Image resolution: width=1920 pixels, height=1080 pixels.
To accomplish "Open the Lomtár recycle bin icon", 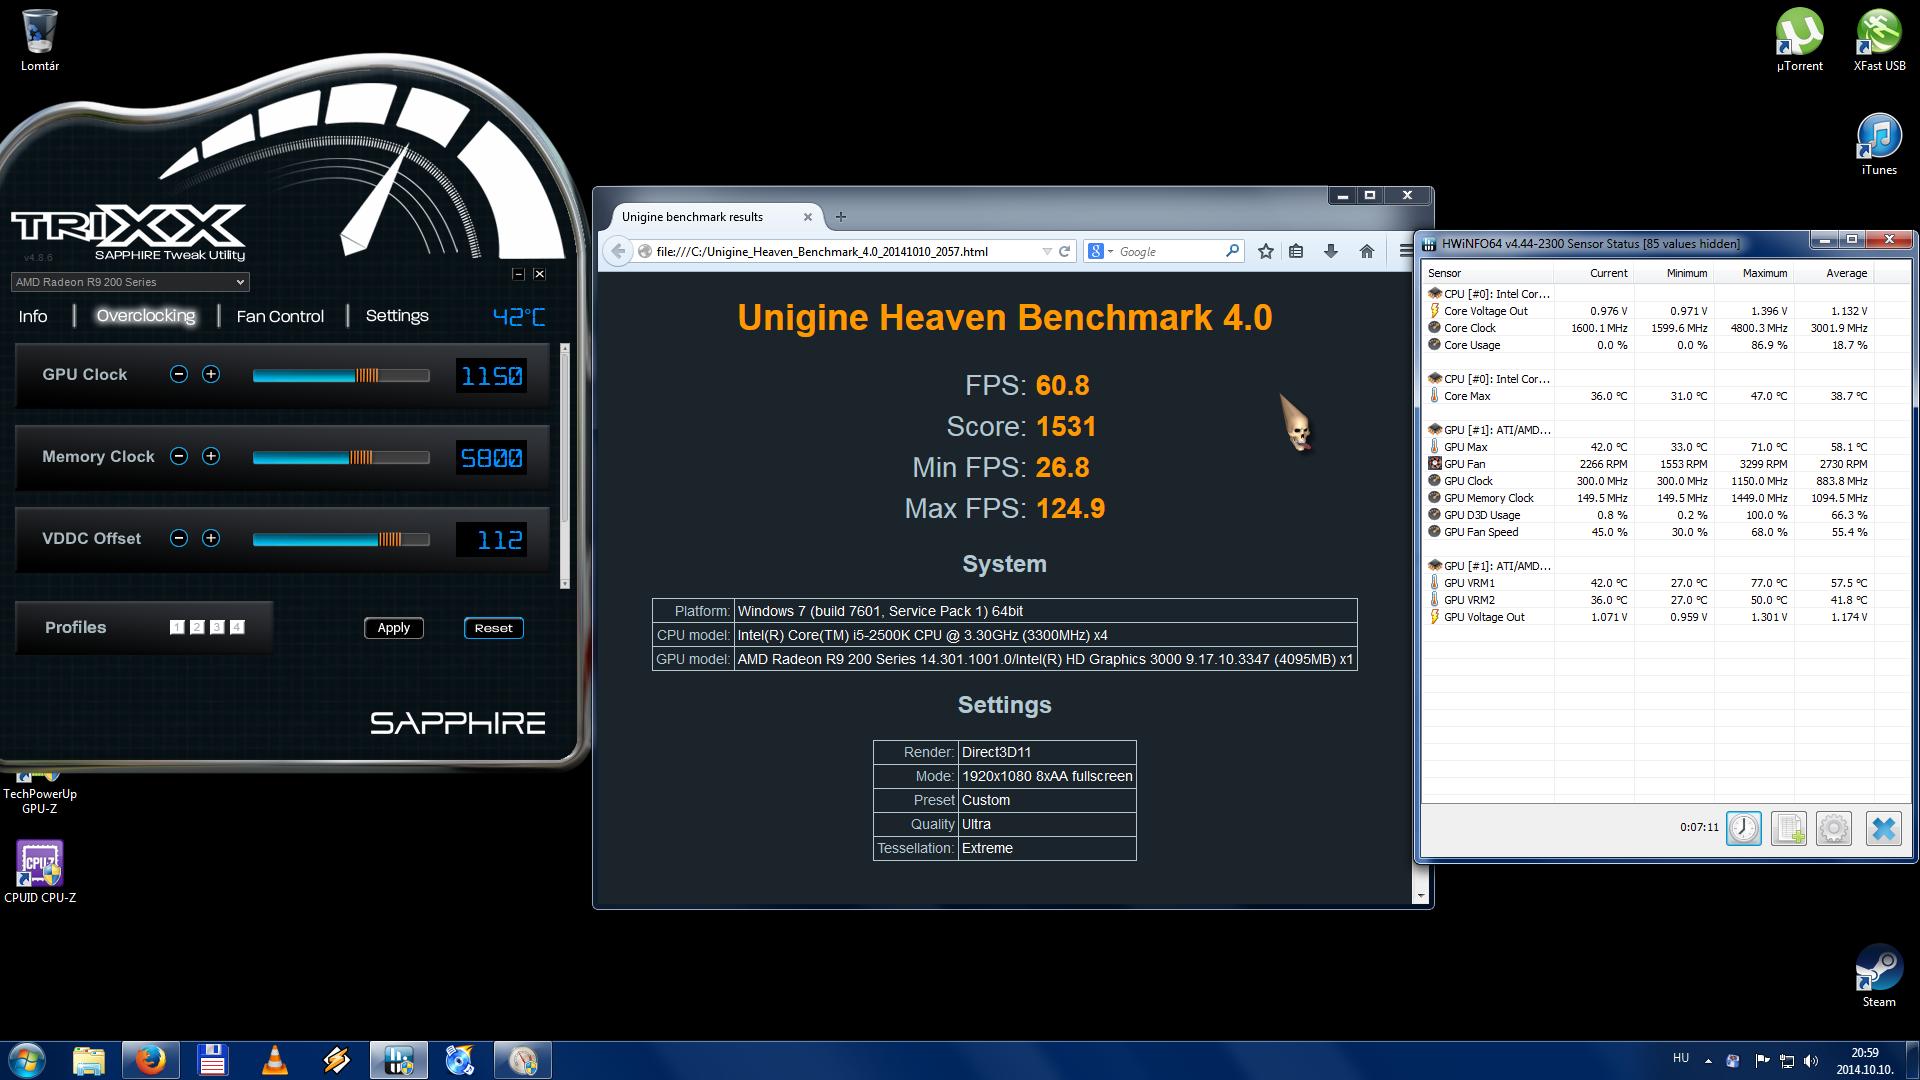I will [40, 40].
